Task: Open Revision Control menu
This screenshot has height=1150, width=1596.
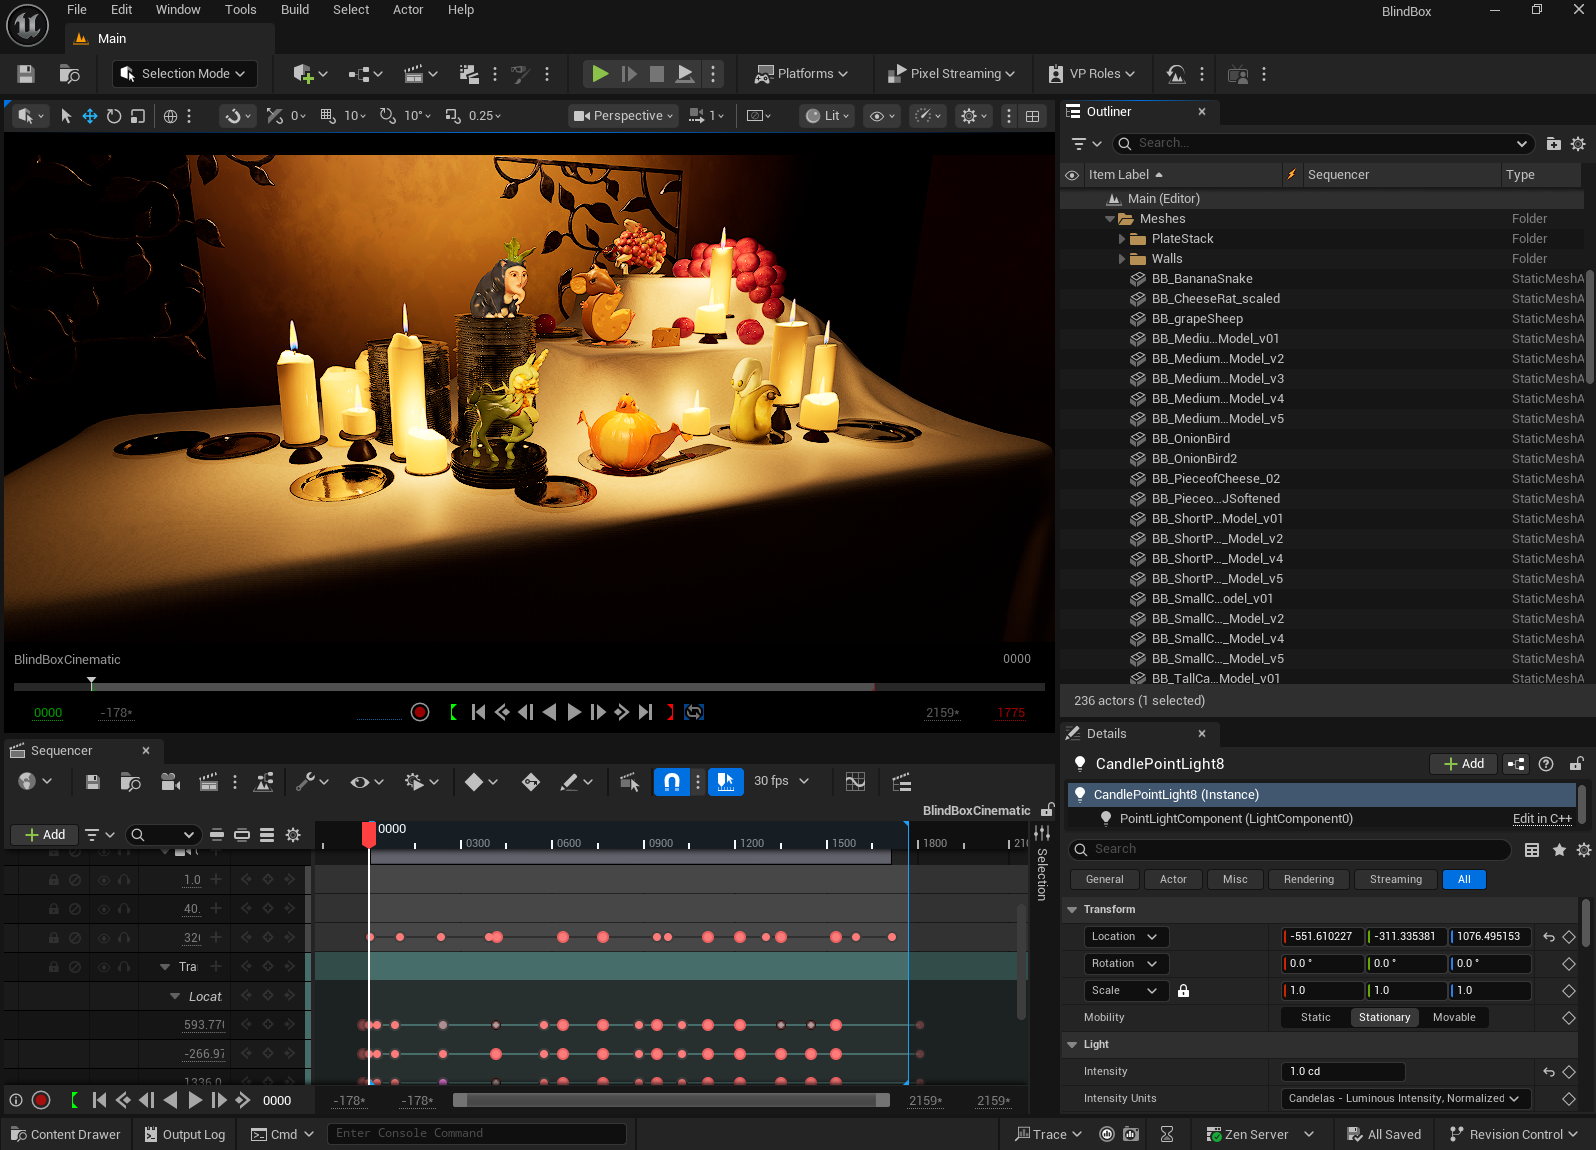Action: (1514, 1134)
